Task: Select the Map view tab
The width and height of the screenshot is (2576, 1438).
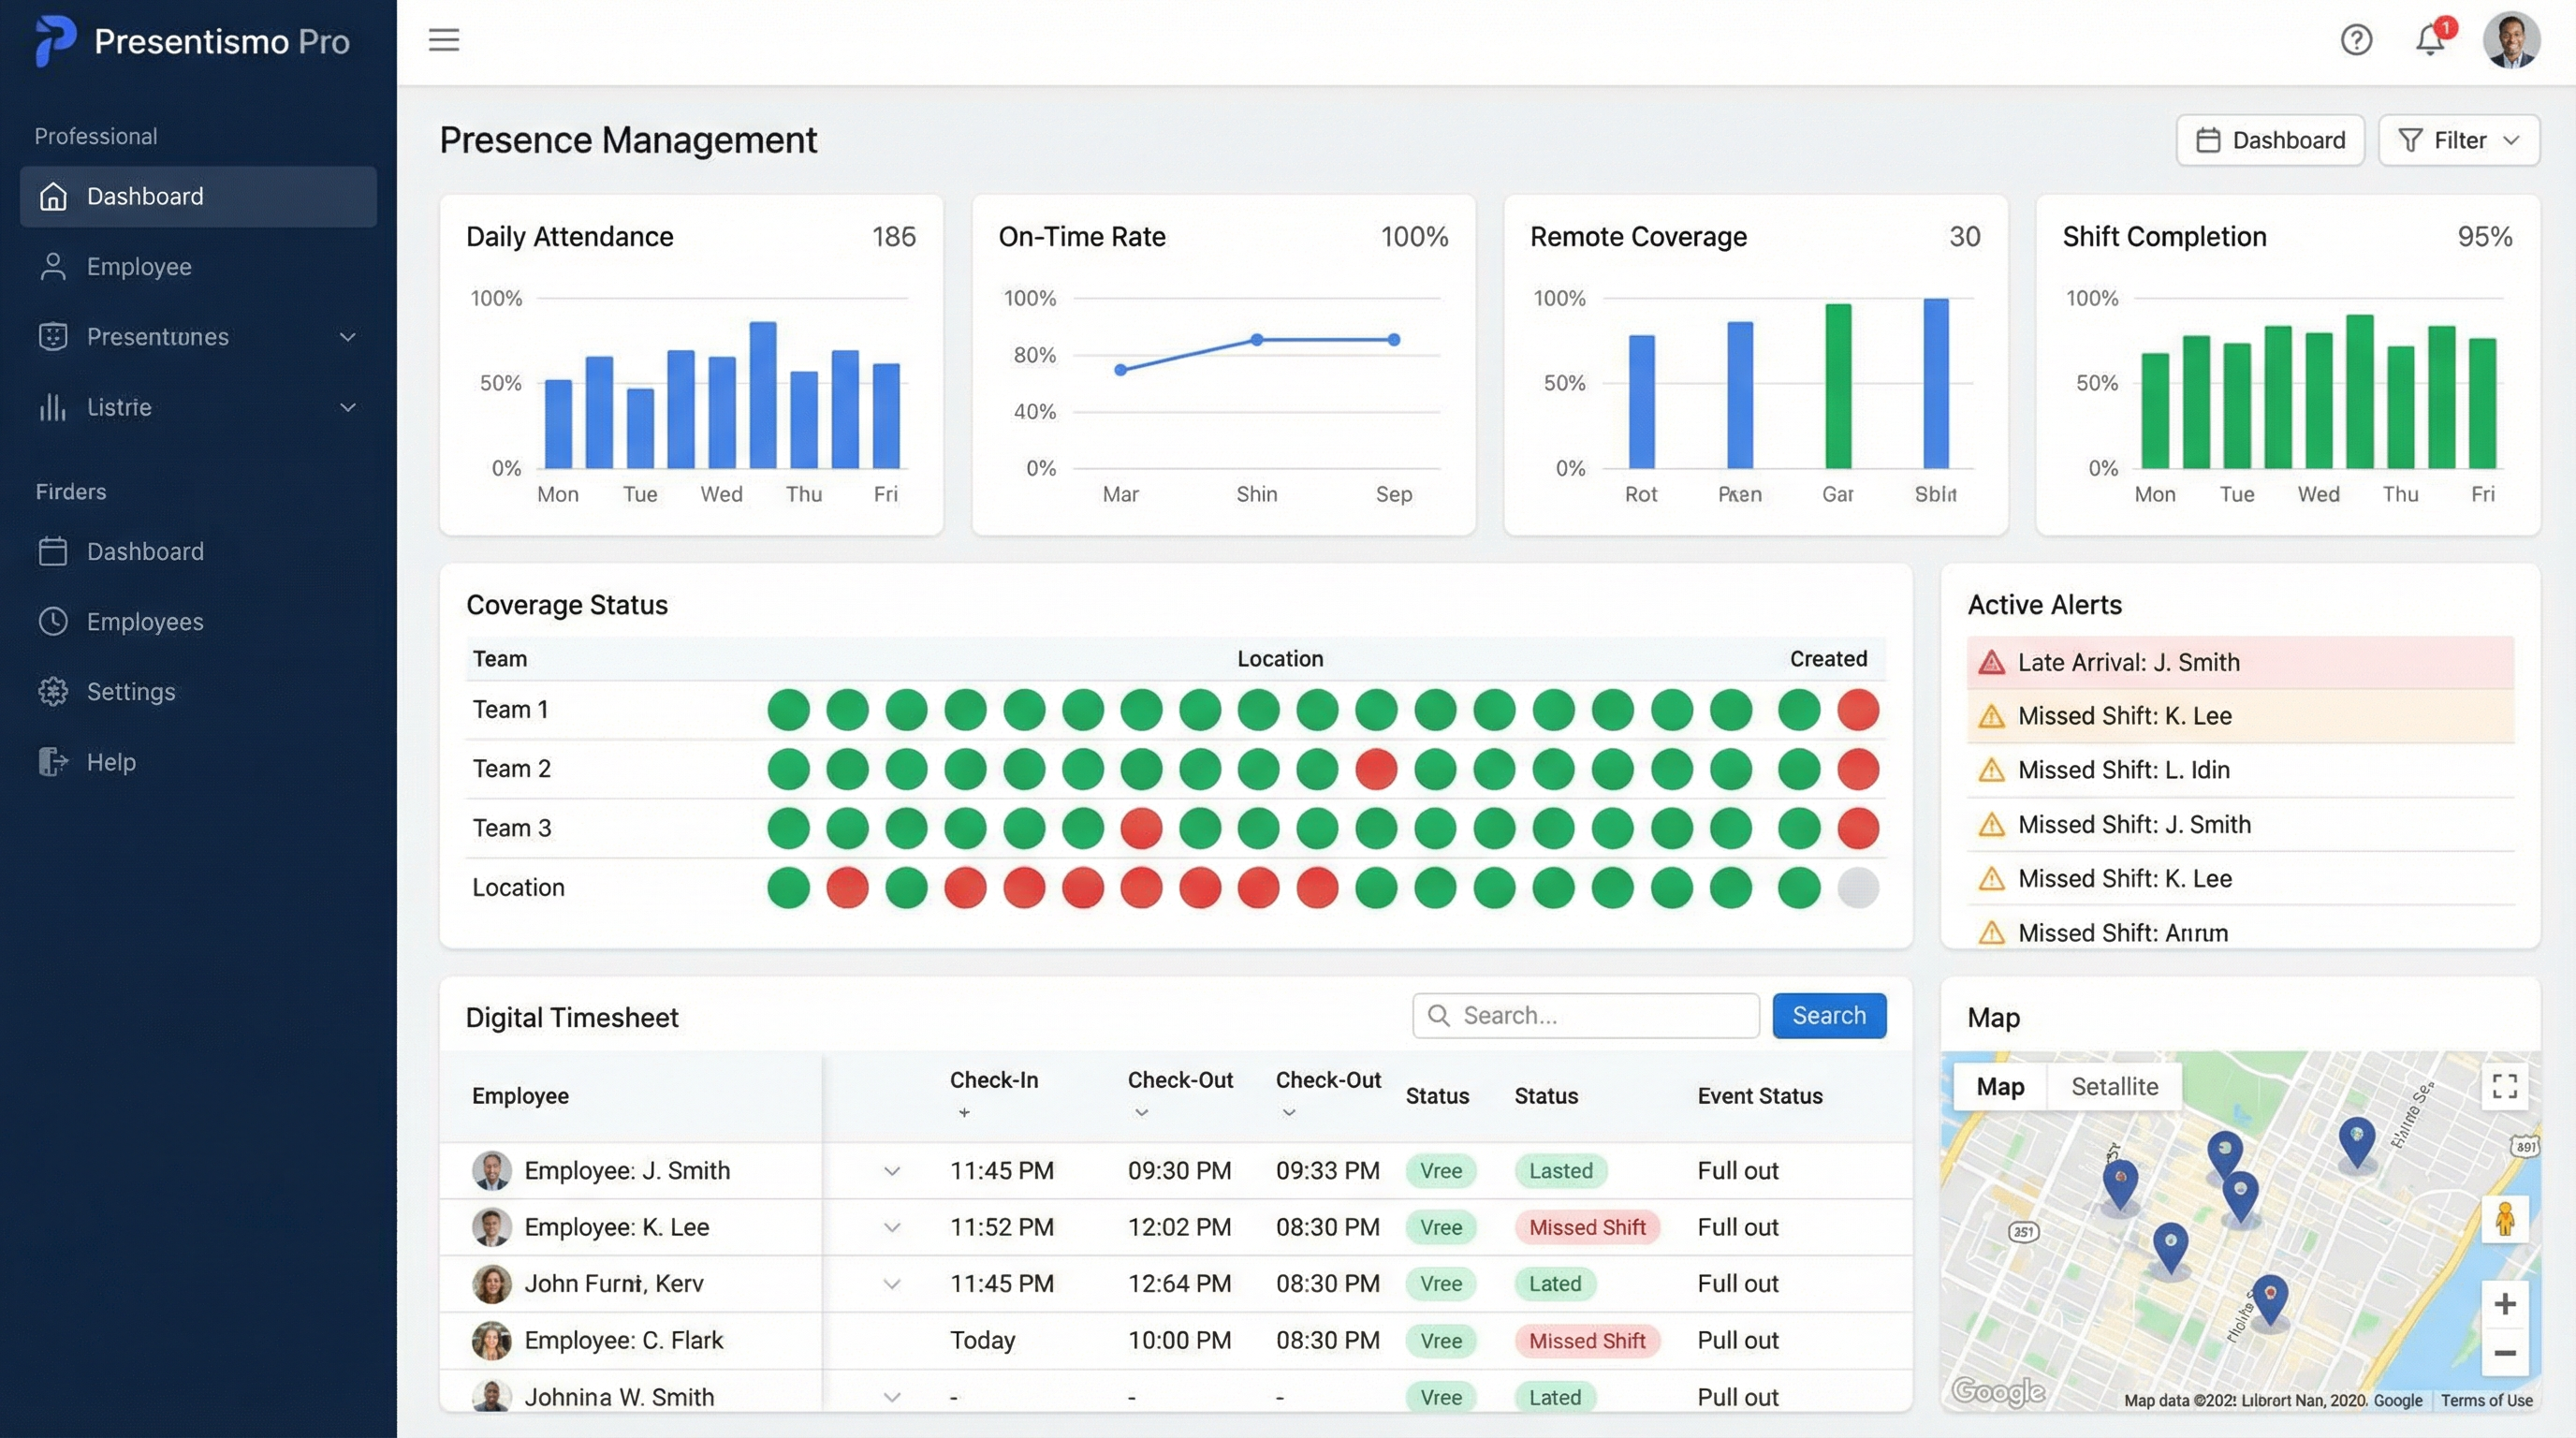Action: pyautogui.click(x=1999, y=1086)
